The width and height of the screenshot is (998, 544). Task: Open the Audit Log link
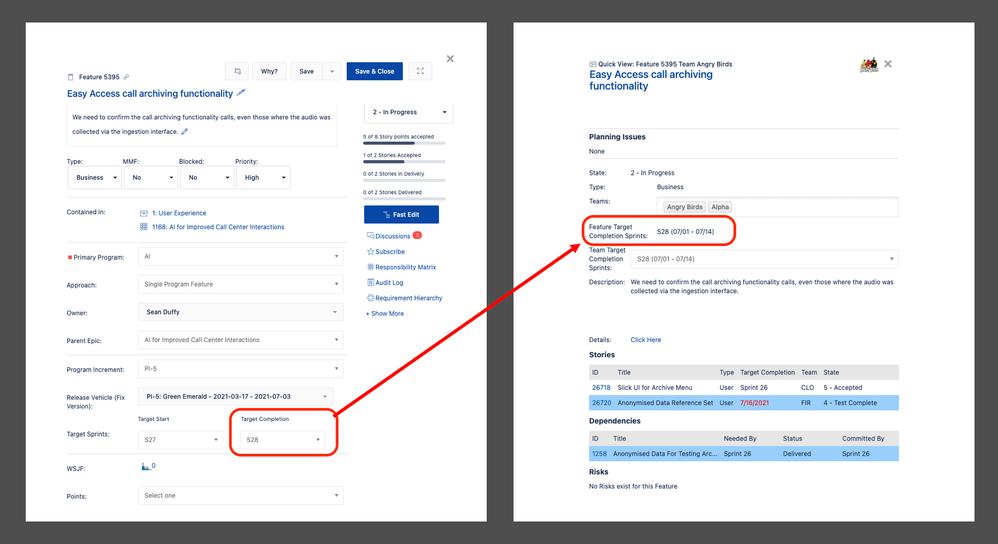point(389,282)
